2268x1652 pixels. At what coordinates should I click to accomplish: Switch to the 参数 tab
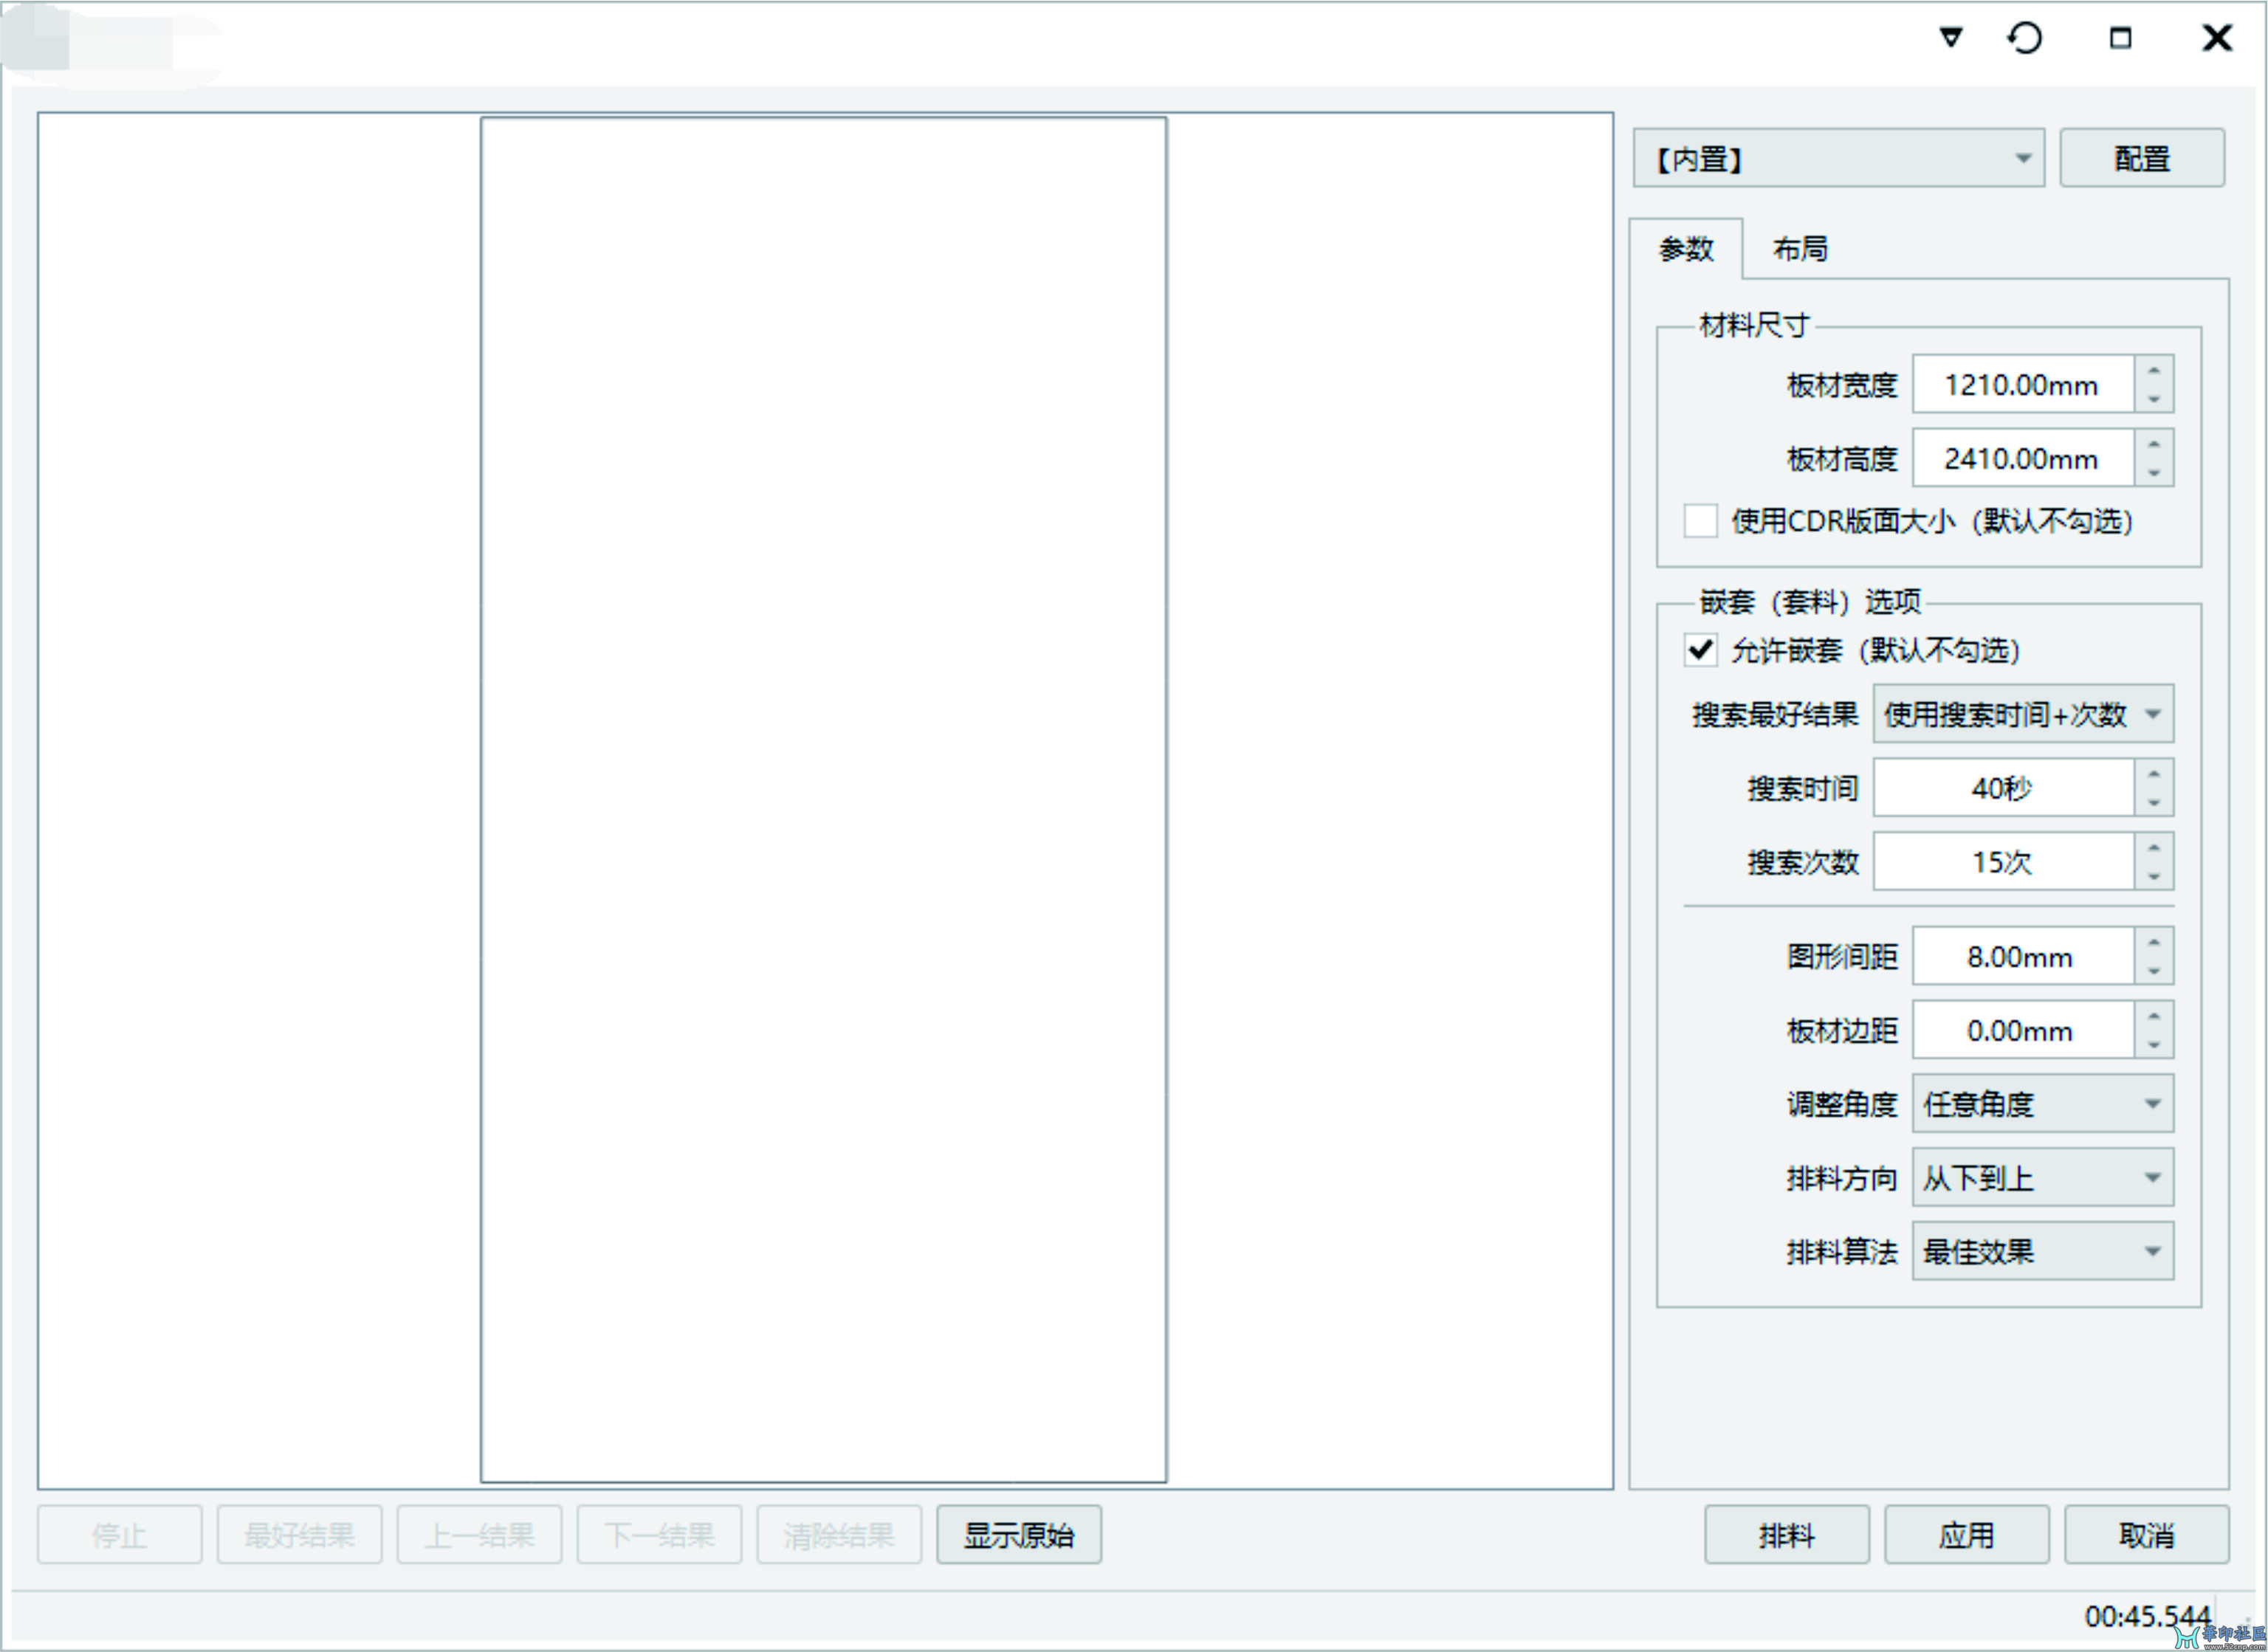pyautogui.click(x=1686, y=248)
